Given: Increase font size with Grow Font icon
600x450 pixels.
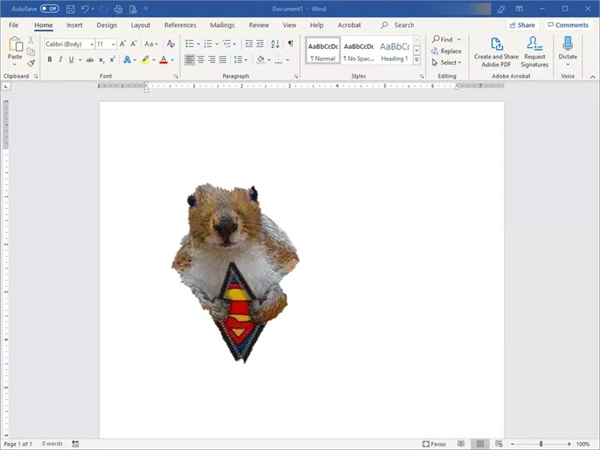Looking at the screenshot, I should point(122,44).
